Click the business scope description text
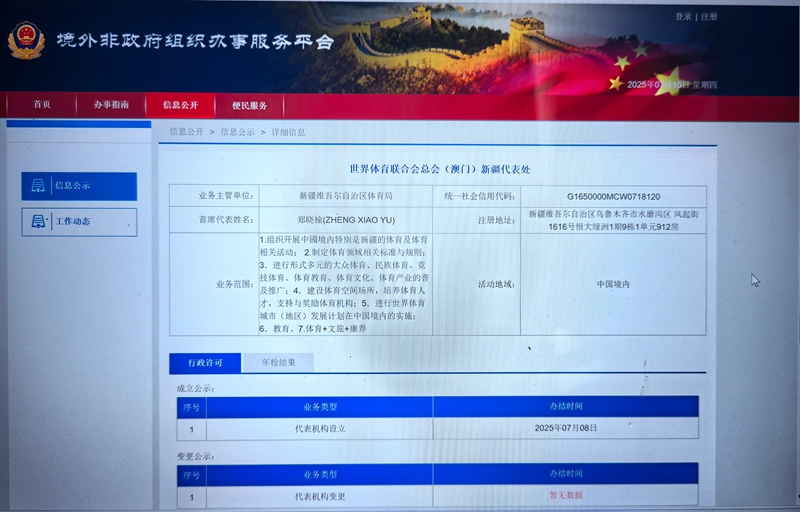This screenshot has height=512, width=800. (344, 284)
